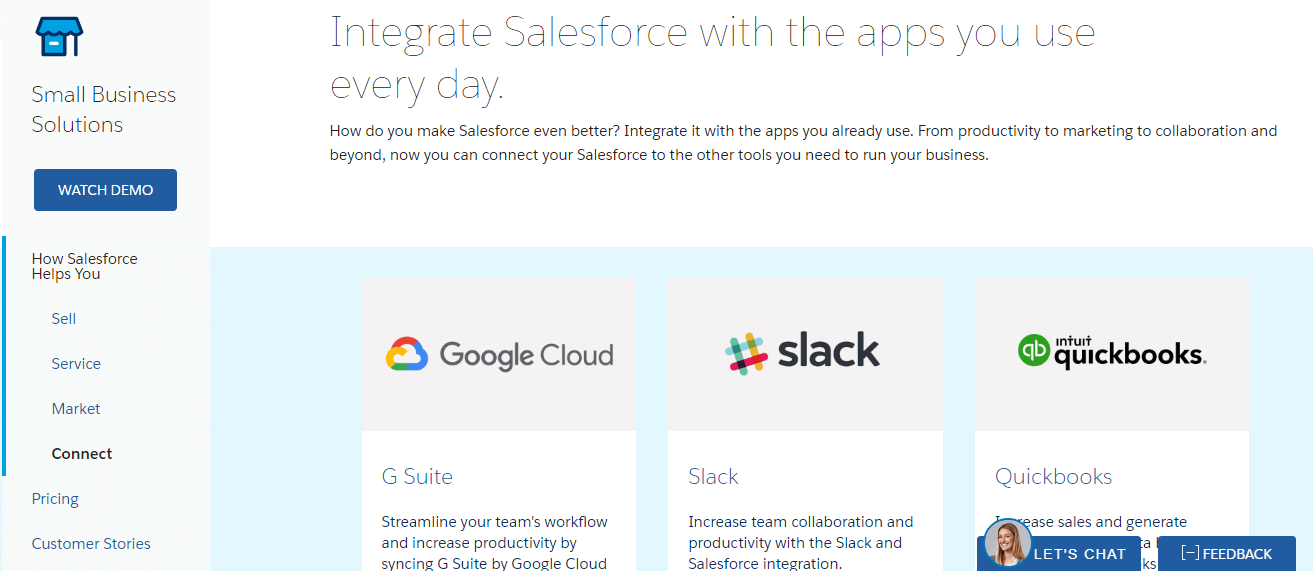Go to Market in the sidebar
Image resolution: width=1313 pixels, height=571 pixels.
[x=76, y=409]
